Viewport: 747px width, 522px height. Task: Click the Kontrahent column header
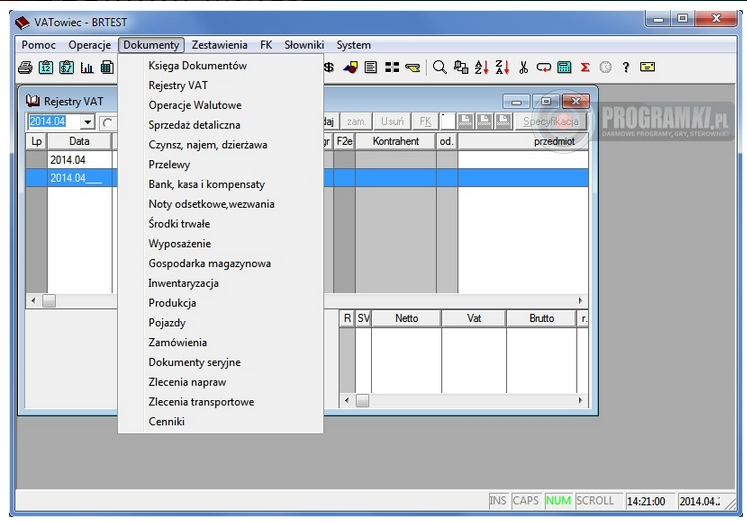point(395,141)
